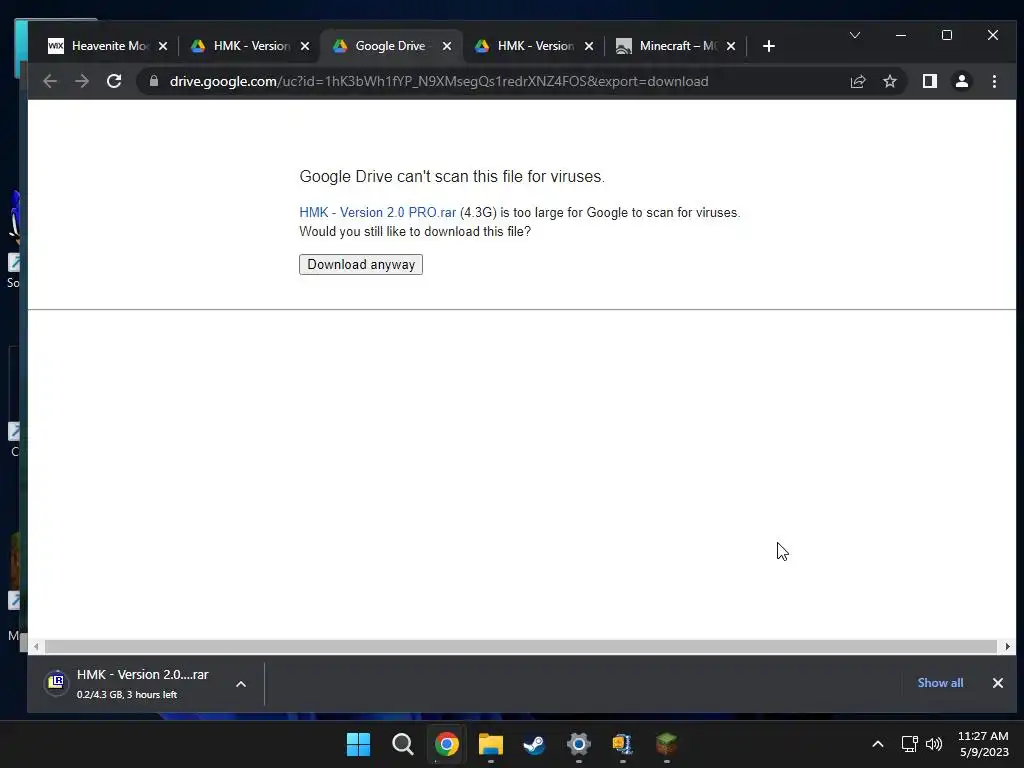
Task: Click the browser back arrow
Action: (x=50, y=81)
